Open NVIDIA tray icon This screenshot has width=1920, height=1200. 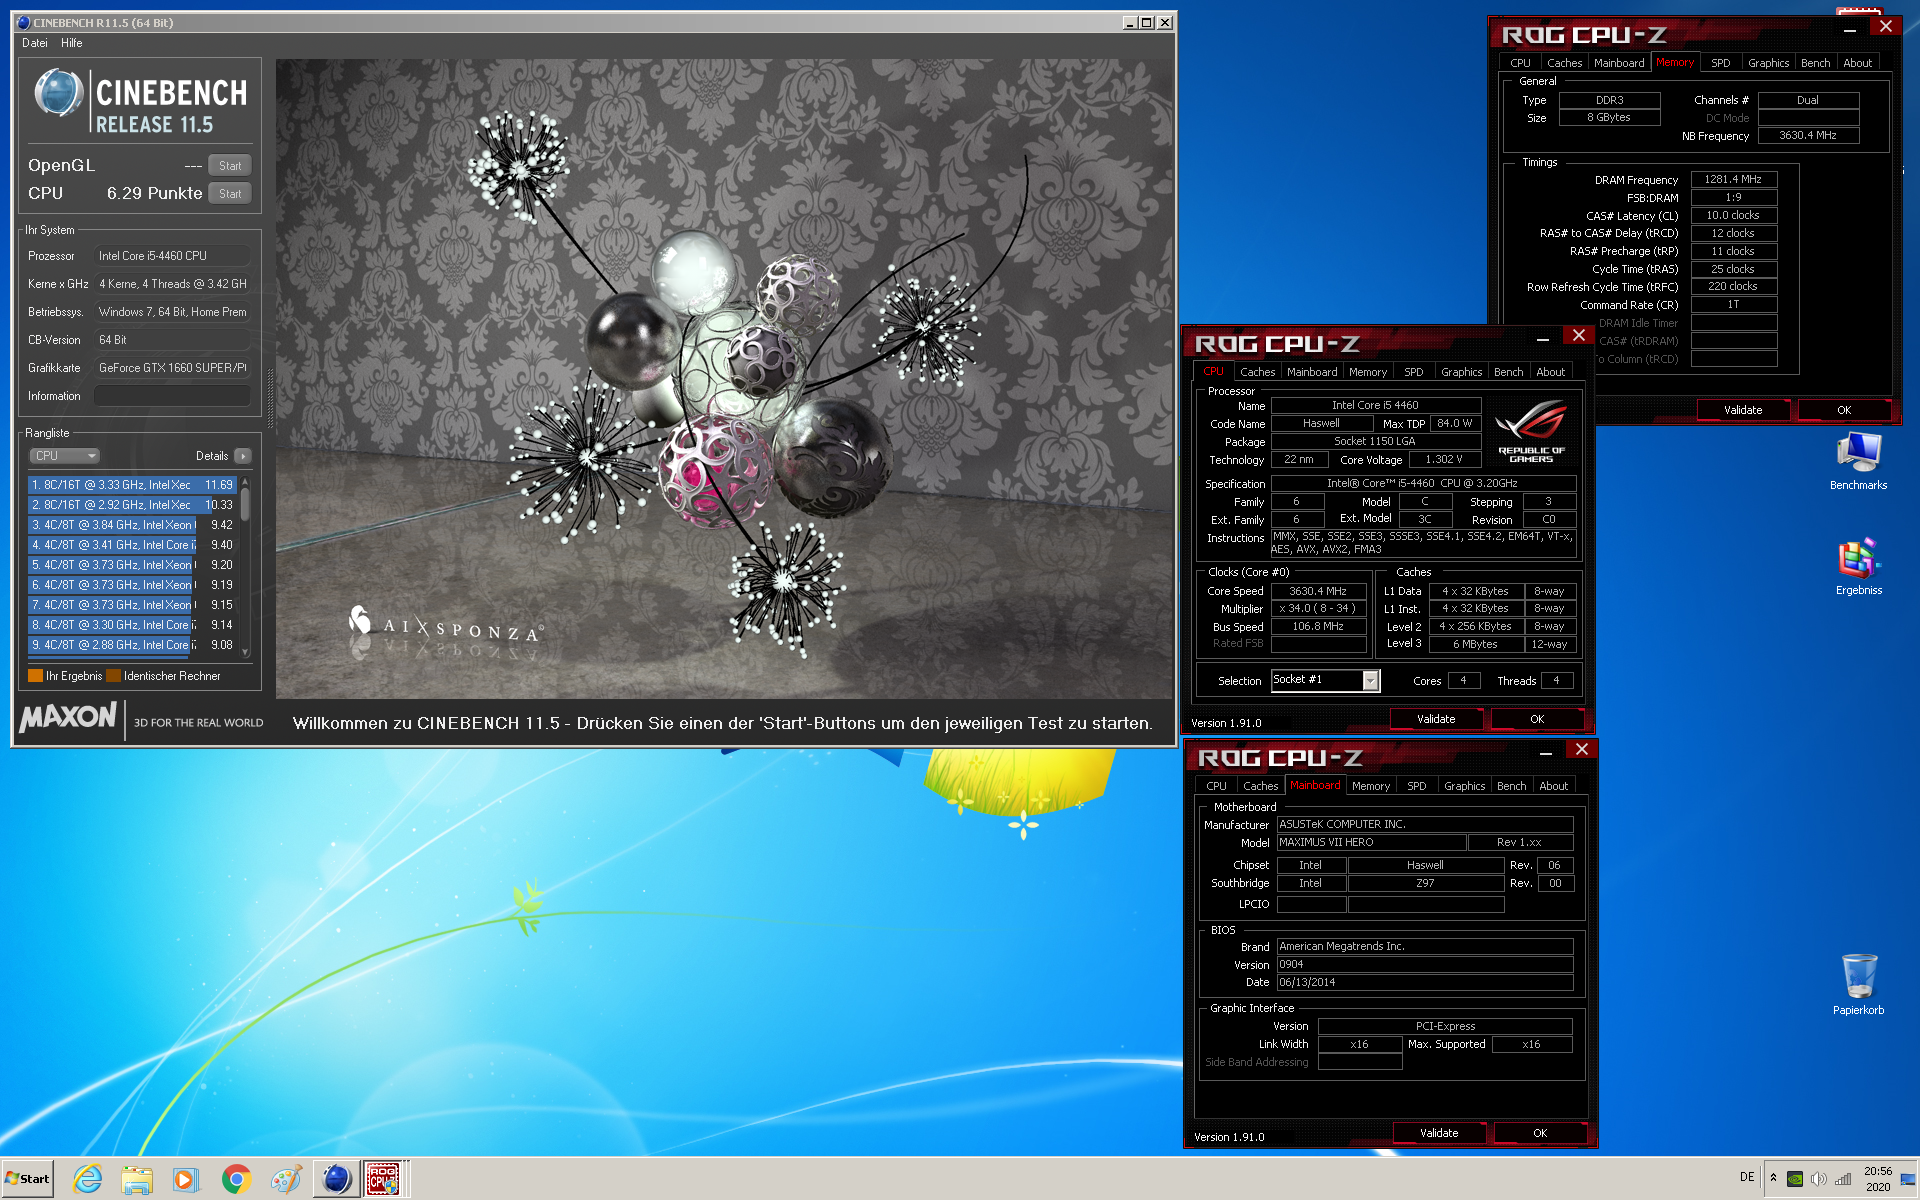[x=1795, y=1179]
